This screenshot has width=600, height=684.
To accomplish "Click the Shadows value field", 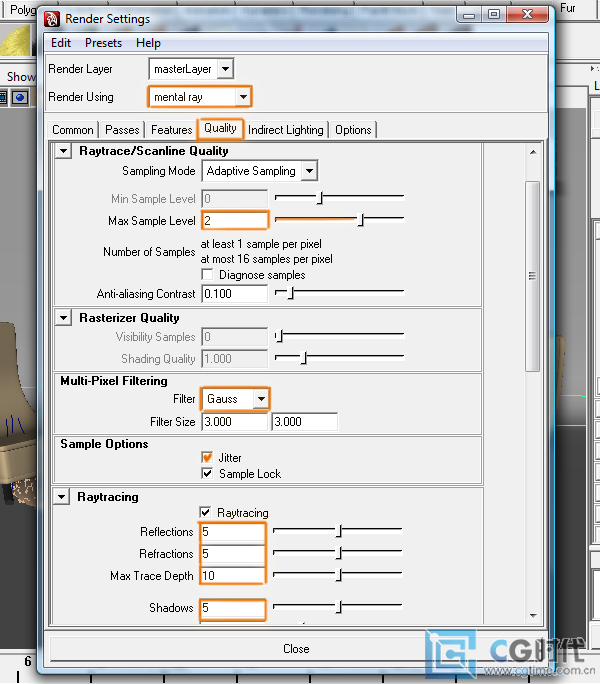I will click(233, 608).
